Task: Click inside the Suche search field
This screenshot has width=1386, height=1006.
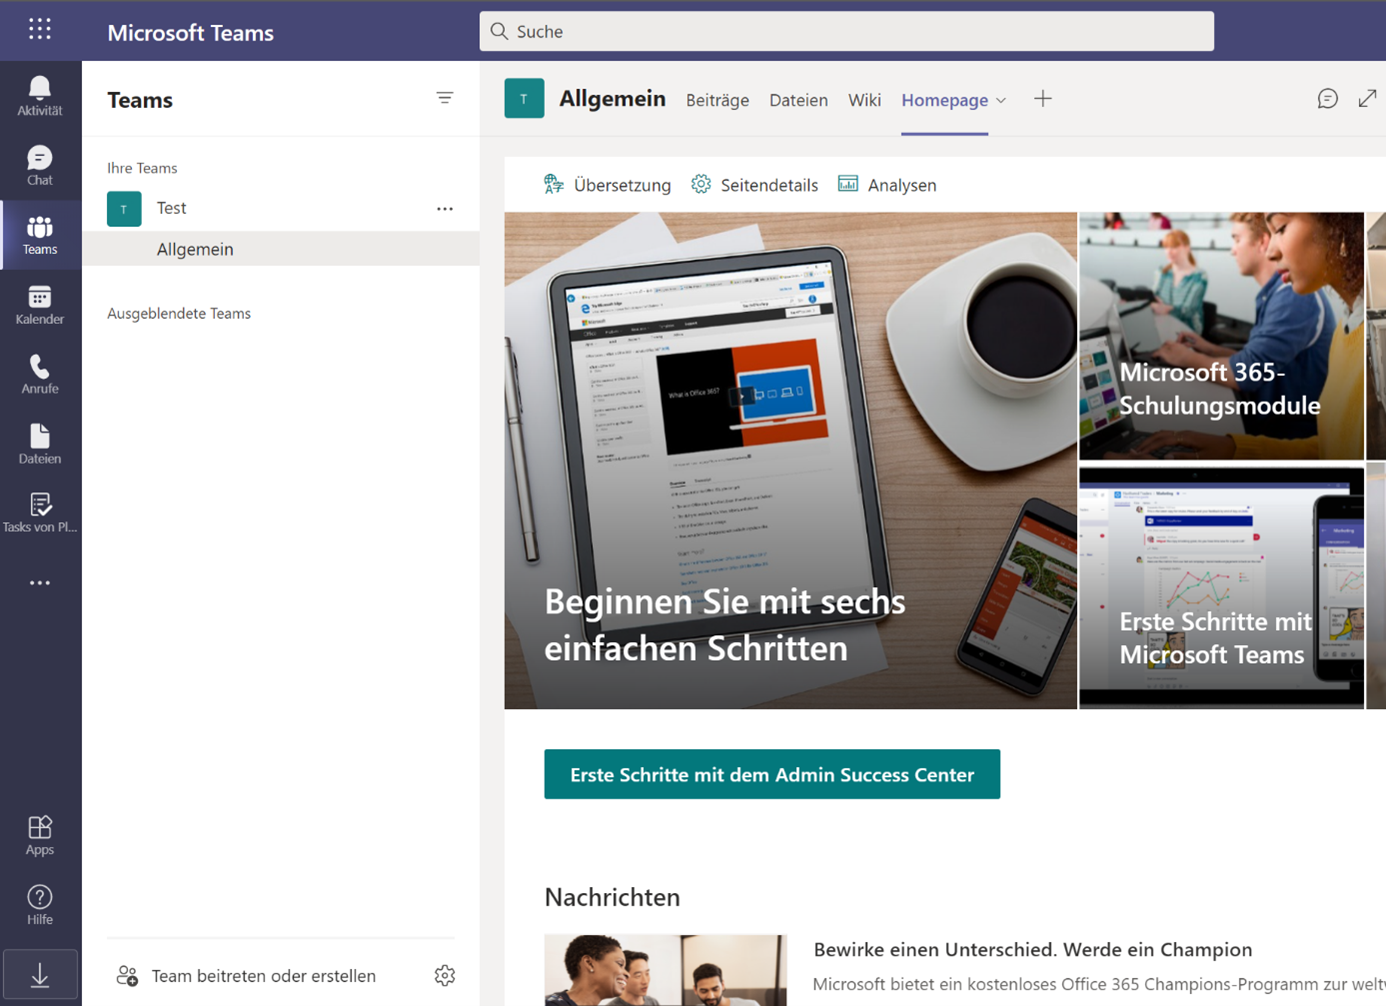Action: pos(845,31)
